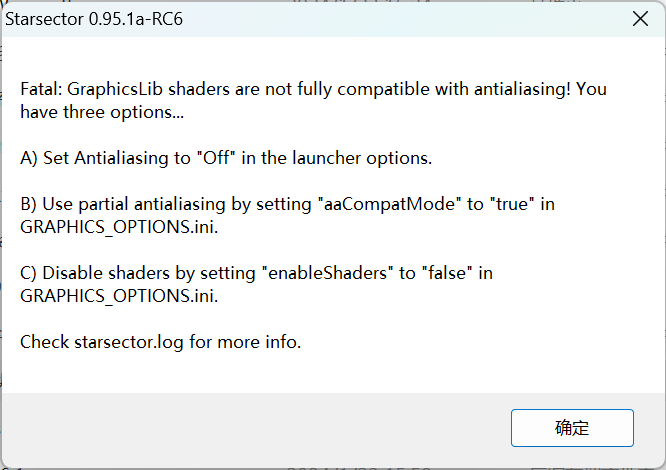Viewport: 666px width, 470px height.
Task: Click the "enableShaders" setting name
Action: coord(327,273)
